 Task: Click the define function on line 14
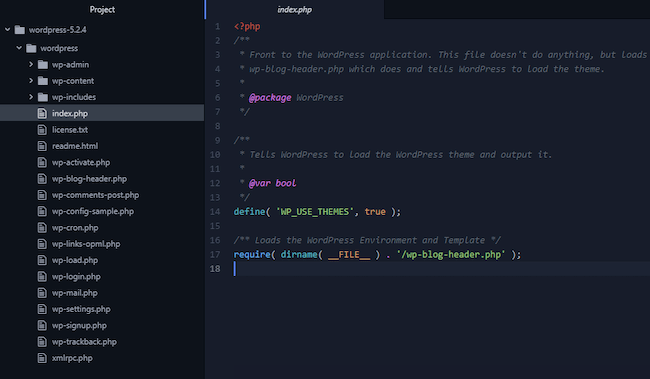pyautogui.click(x=249, y=211)
